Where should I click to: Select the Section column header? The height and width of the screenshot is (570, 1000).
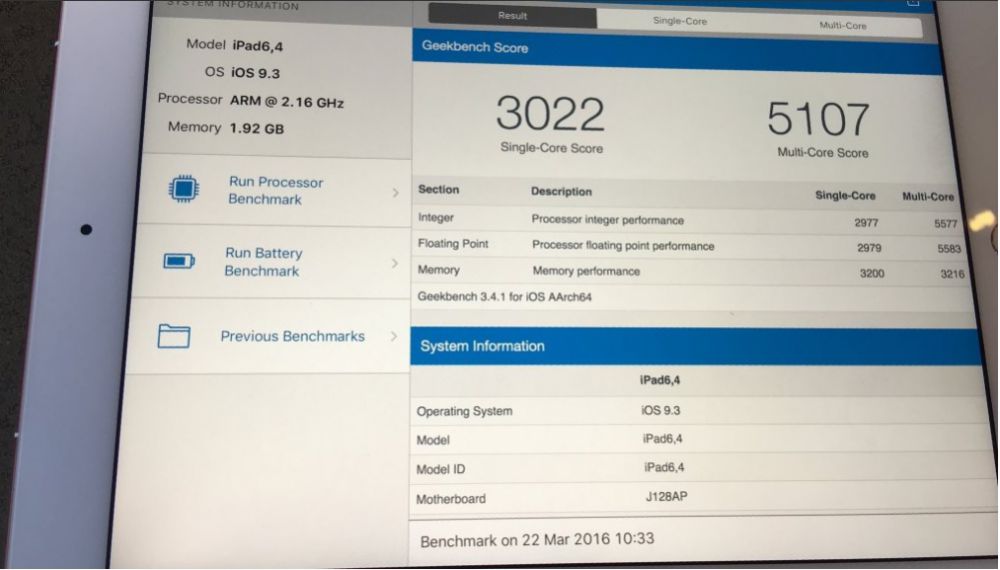point(438,189)
